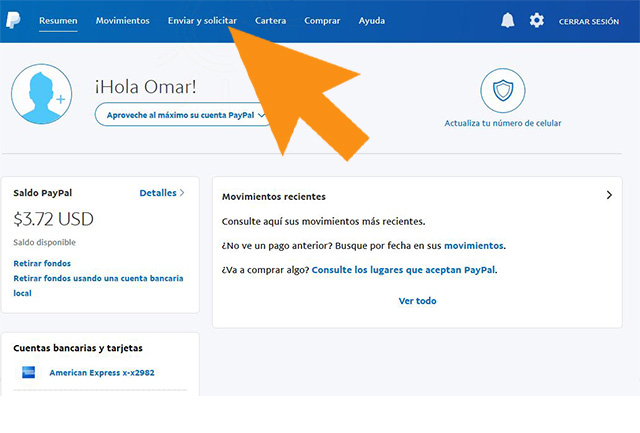Click the PayPal logo icon
The height and width of the screenshot is (433, 640).
point(13,20)
